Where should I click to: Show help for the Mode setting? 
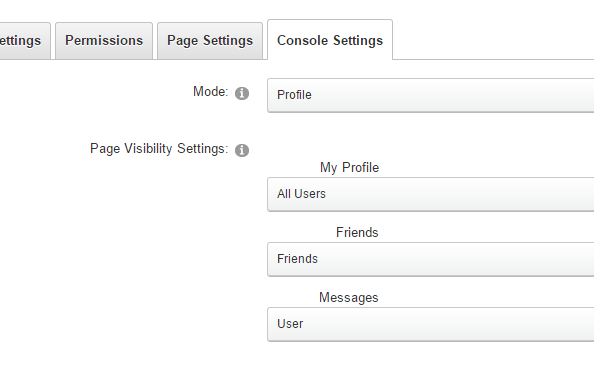242,93
